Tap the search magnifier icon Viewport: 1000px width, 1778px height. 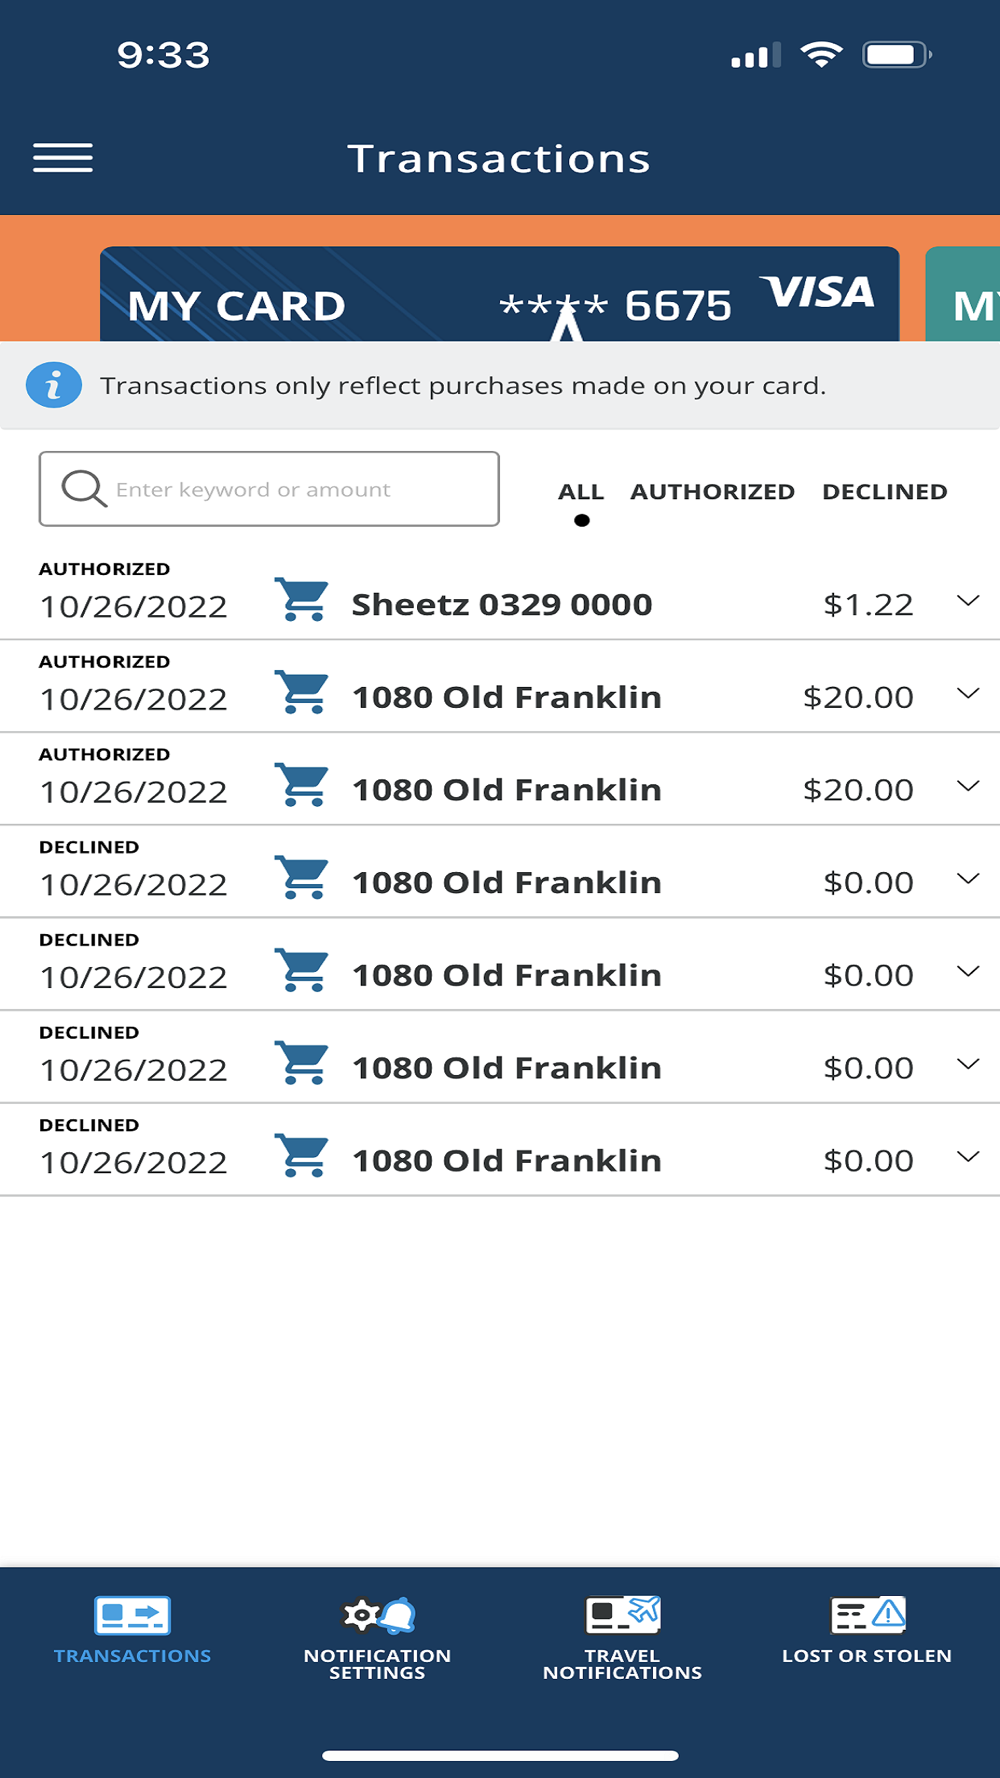[x=83, y=489]
